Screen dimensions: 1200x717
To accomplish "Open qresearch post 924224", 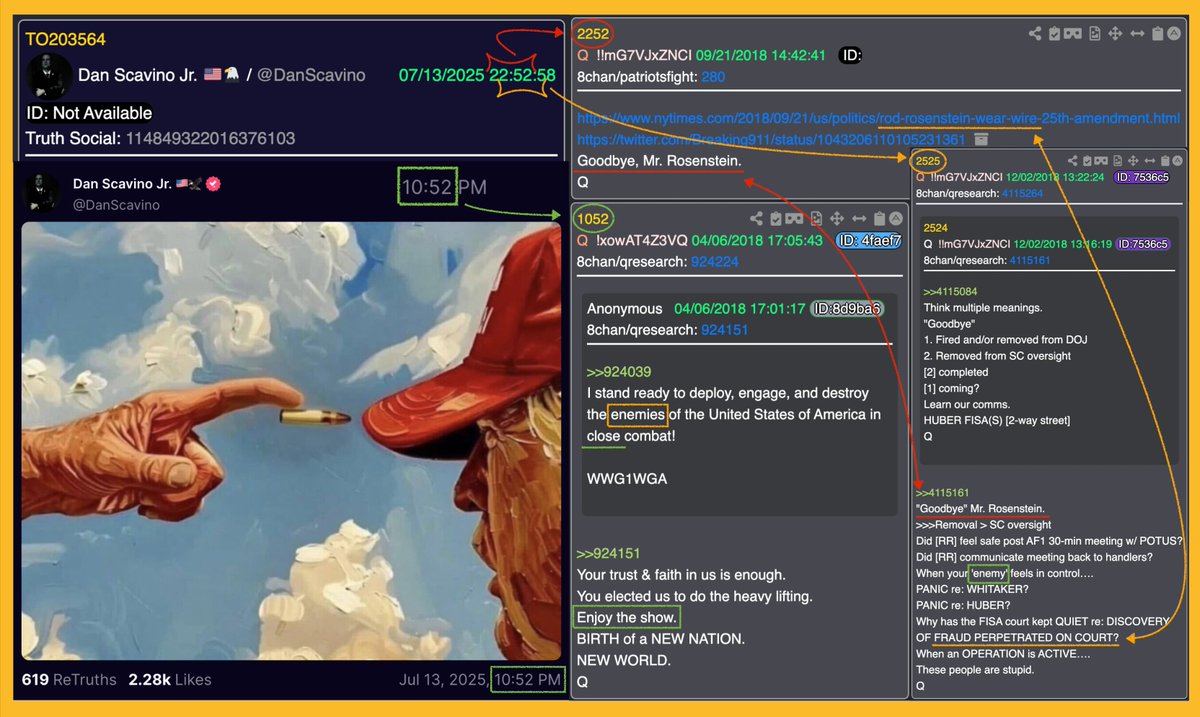I will (x=716, y=262).
